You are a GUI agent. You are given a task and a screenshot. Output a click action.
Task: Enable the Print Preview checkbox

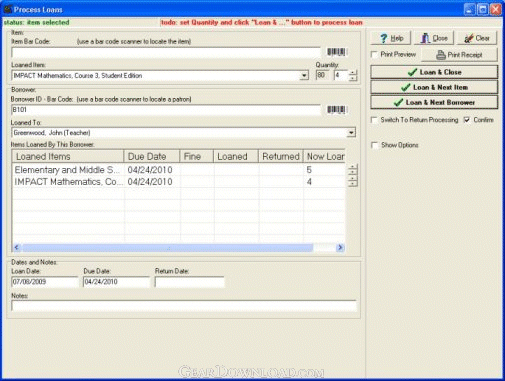click(374, 54)
